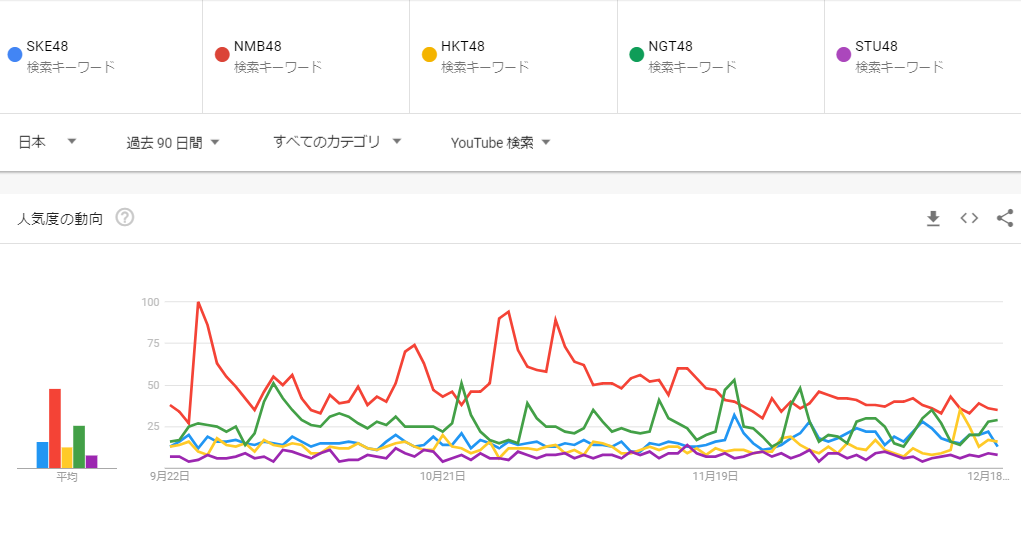Click the green average bar in the chart

click(79, 446)
